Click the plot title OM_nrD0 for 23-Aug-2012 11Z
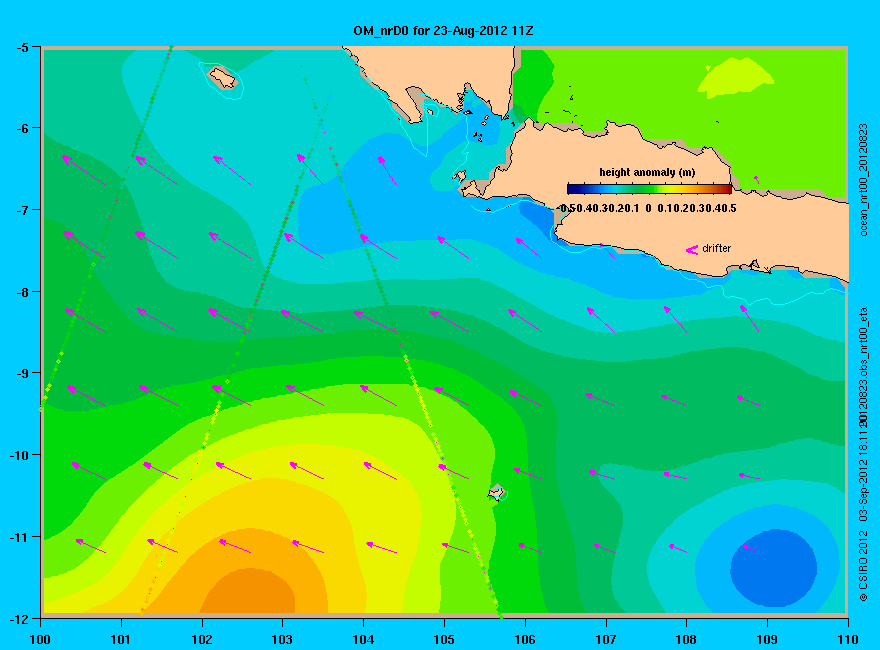This screenshot has height=650, width=880. point(443,31)
